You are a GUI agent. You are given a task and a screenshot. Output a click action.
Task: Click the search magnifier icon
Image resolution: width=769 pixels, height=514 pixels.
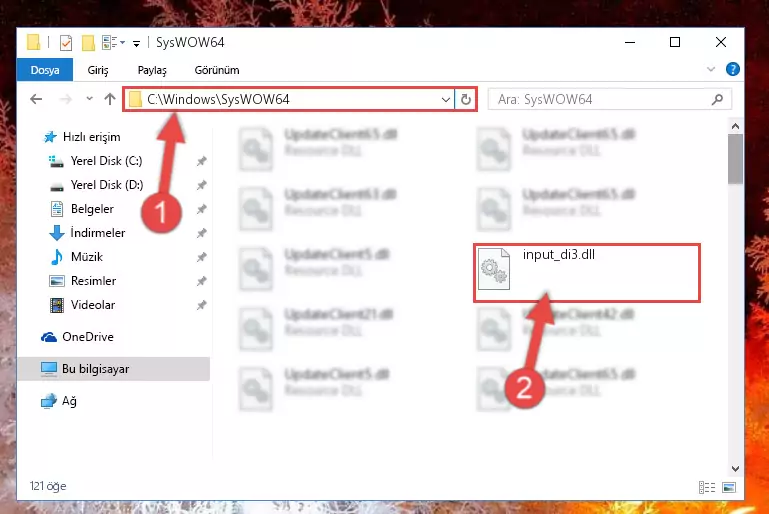pos(717,100)
